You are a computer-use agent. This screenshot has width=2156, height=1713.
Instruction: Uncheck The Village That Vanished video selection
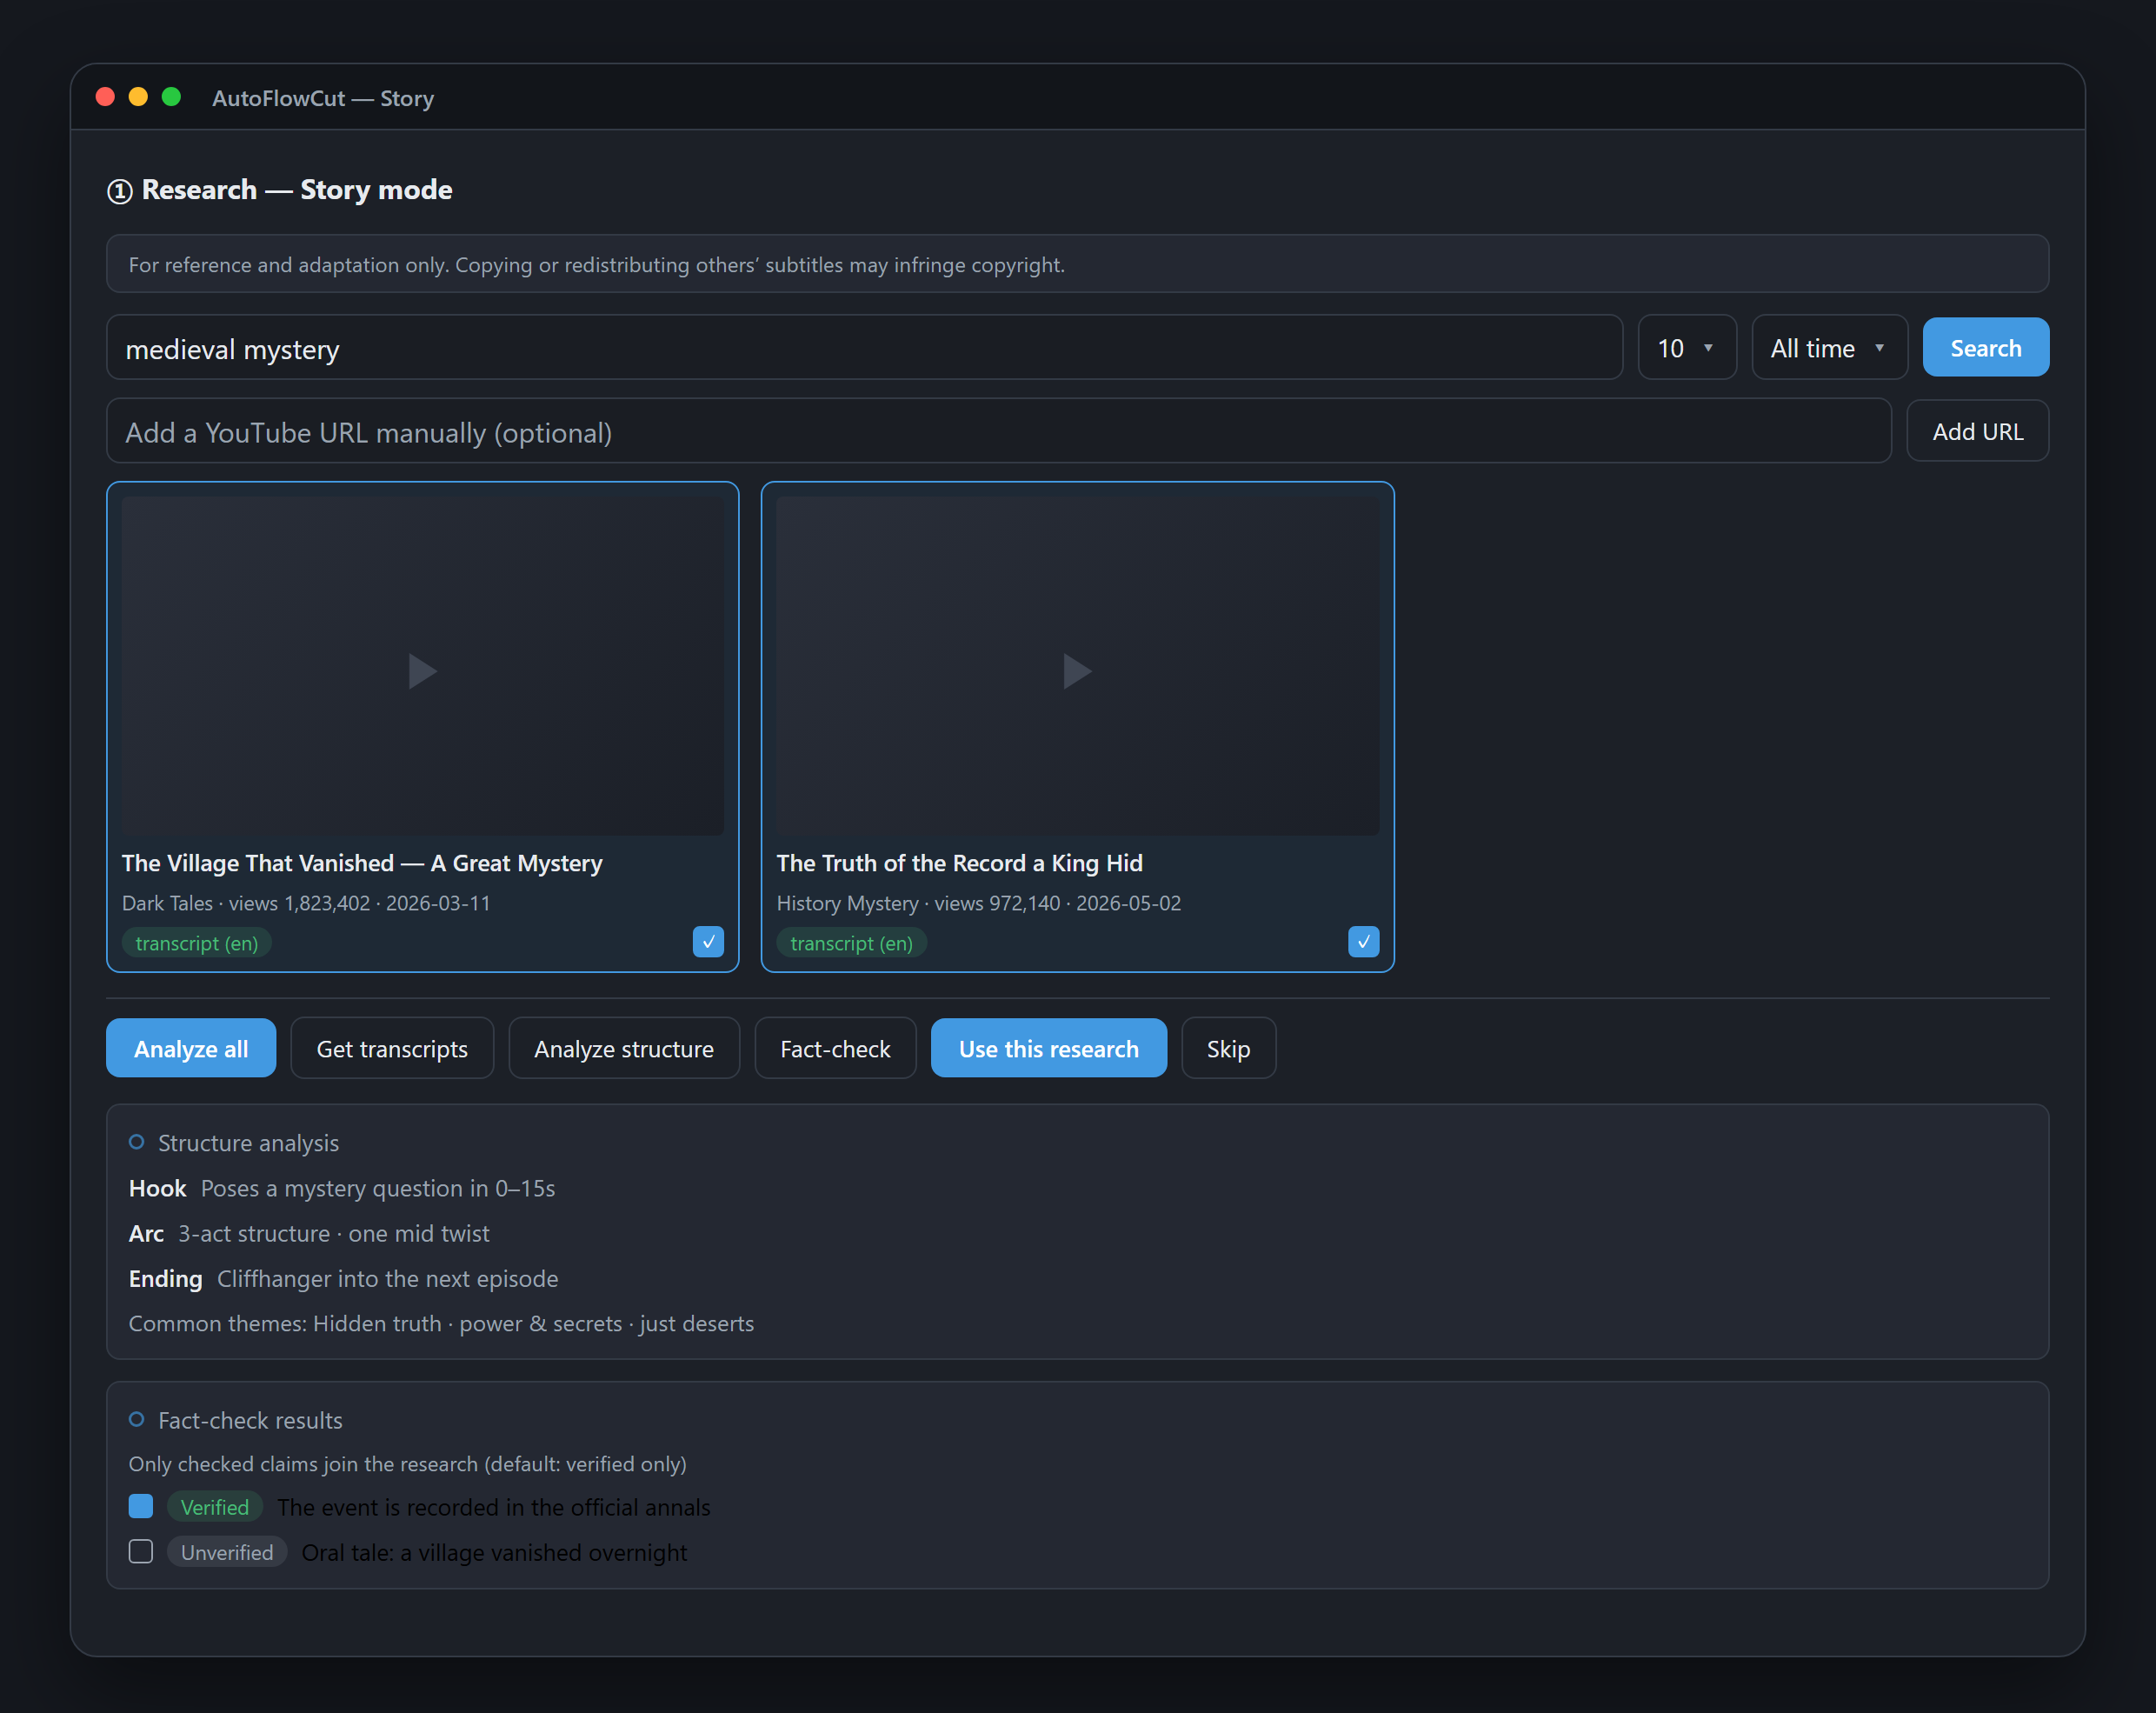point(708,942)
